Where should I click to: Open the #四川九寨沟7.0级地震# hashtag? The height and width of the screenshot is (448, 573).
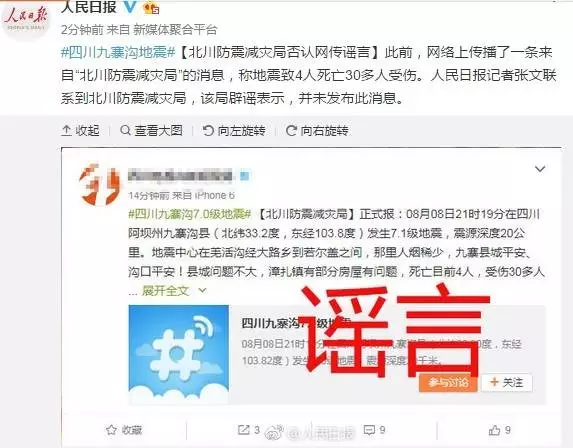click(190, 214)
